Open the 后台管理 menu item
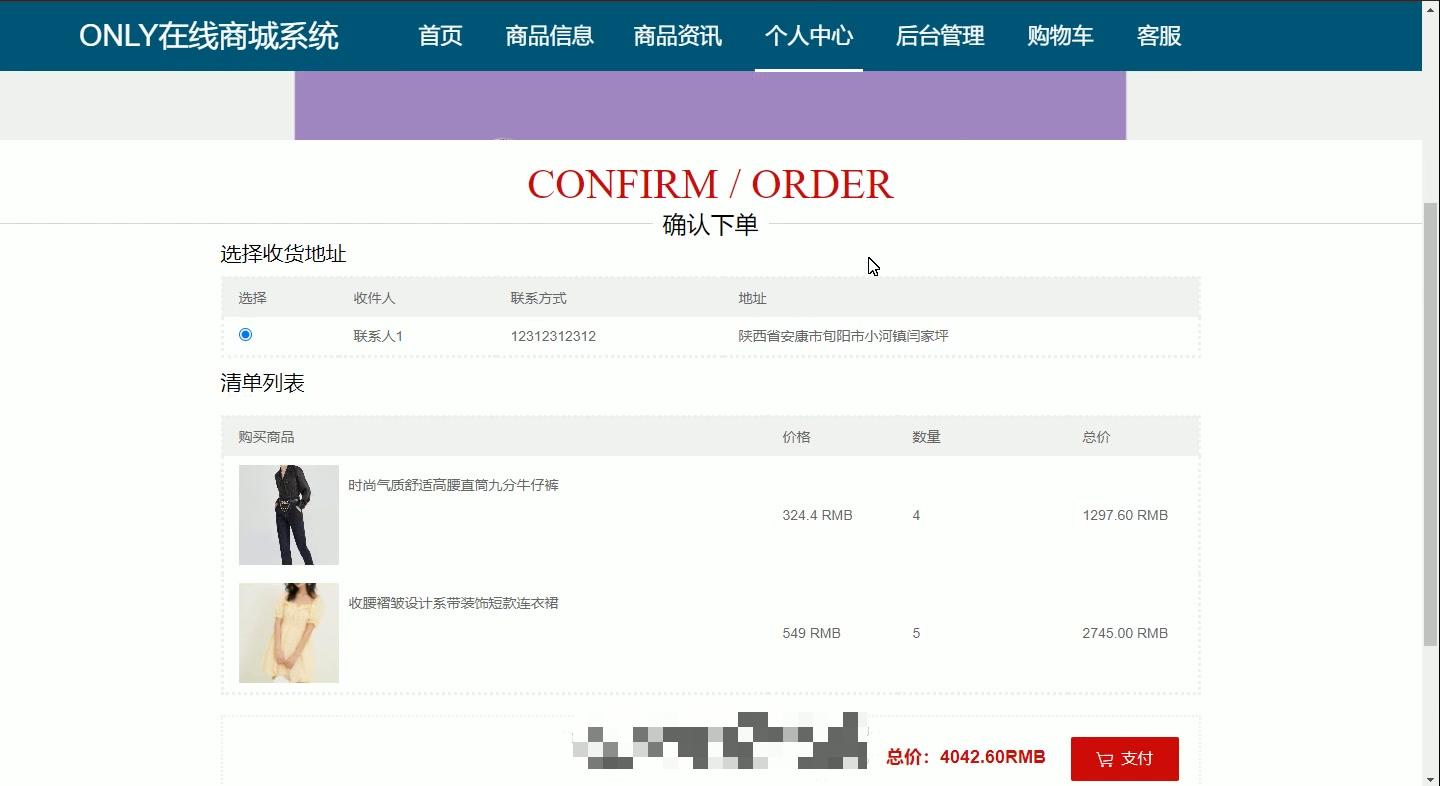This screenshot has width=1440, height=786. click(x=940, y=36)
